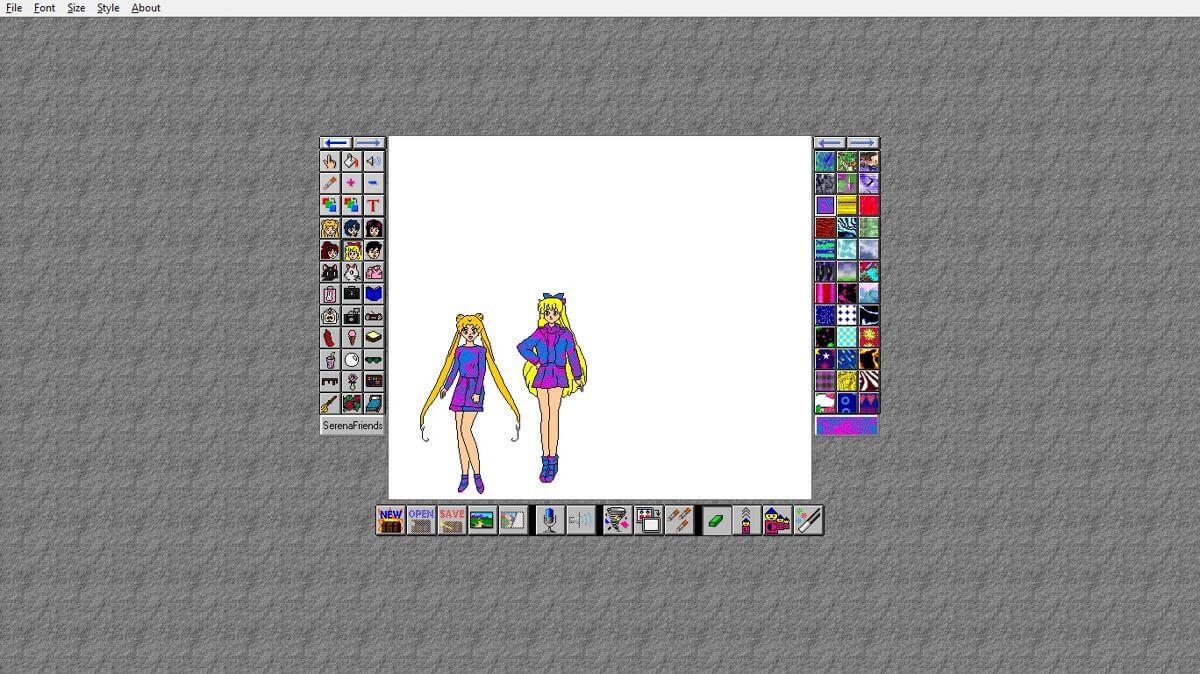Choose the pink ice cream cone stamp

(351, 337)
